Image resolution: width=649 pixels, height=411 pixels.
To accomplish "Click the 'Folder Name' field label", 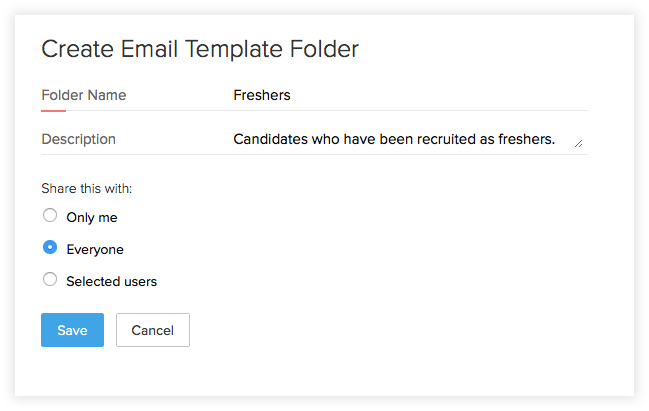I will tap(83, 95).
